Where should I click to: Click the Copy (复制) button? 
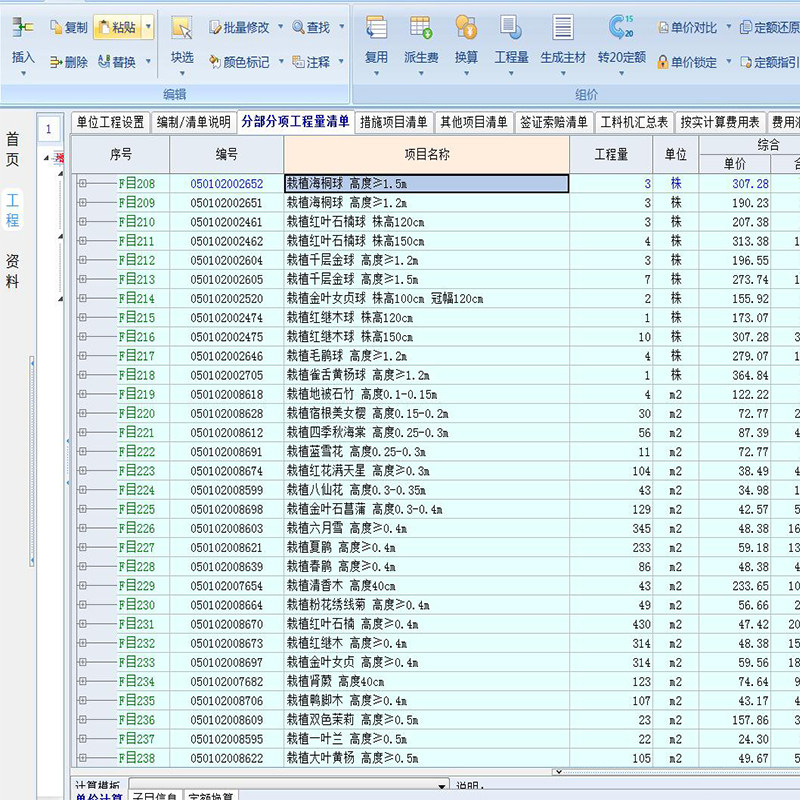coord(69,28)
